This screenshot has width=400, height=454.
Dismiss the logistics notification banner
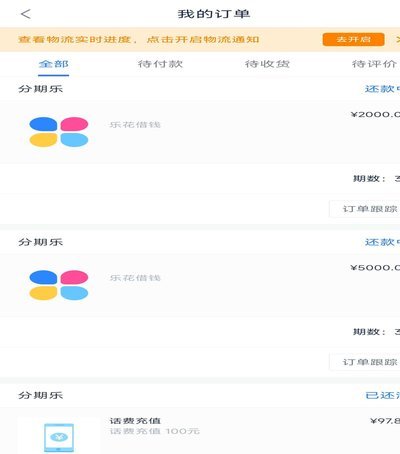(398, 39)
